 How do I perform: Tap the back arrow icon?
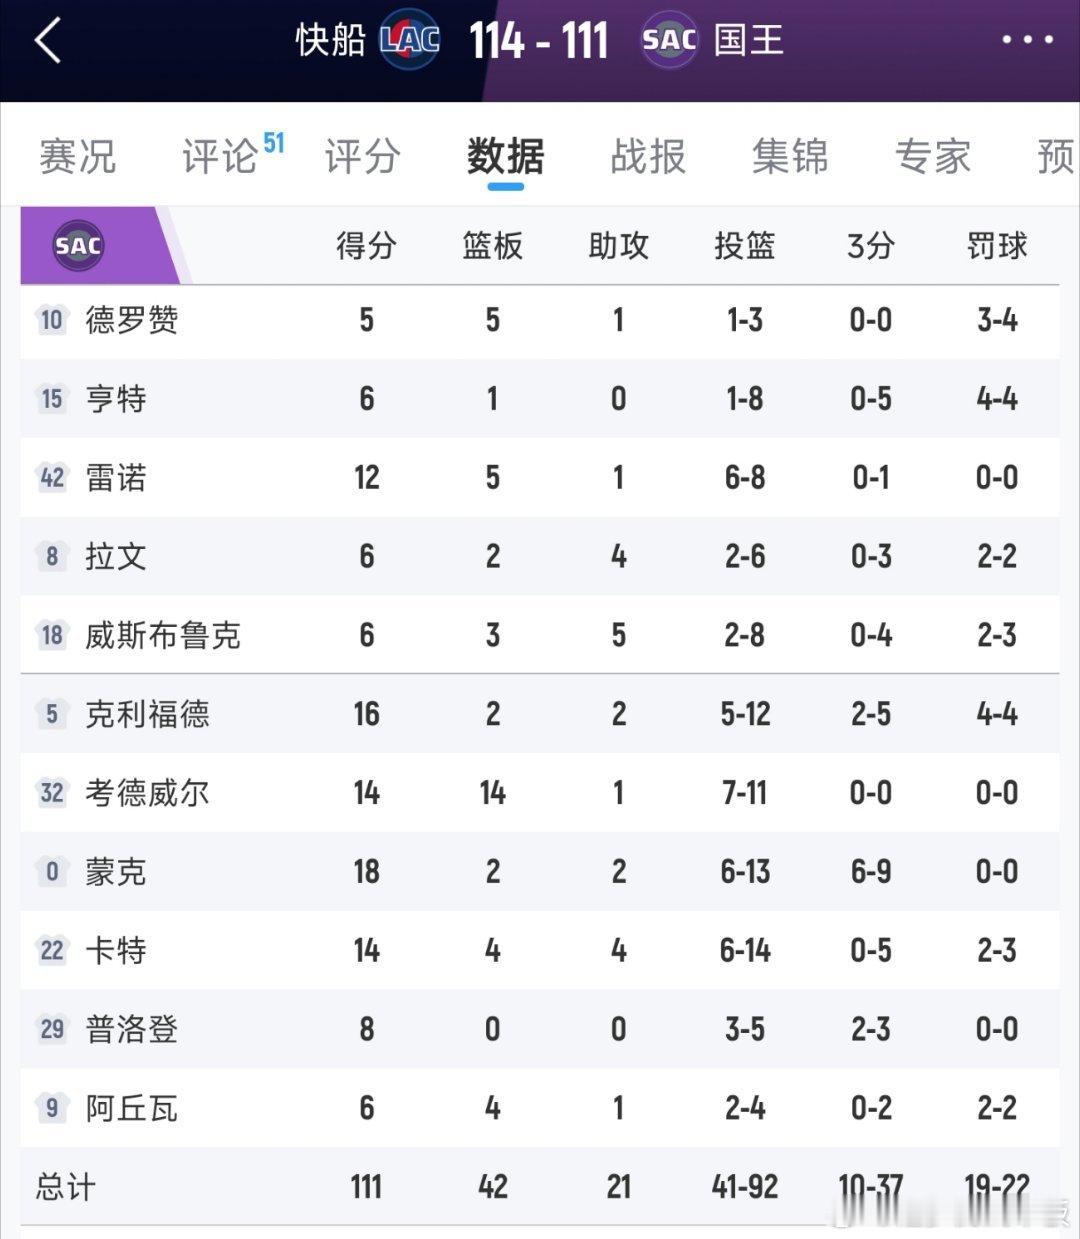48,42
